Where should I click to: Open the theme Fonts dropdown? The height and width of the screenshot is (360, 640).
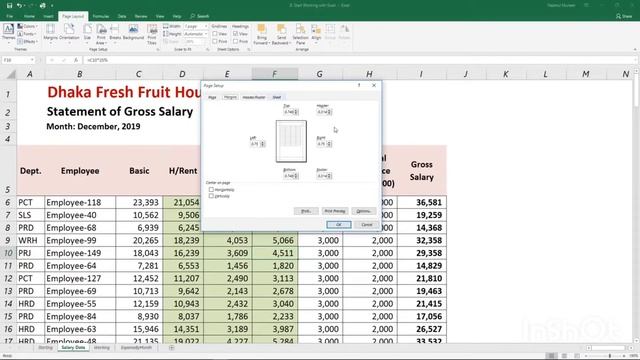point(27,34)
